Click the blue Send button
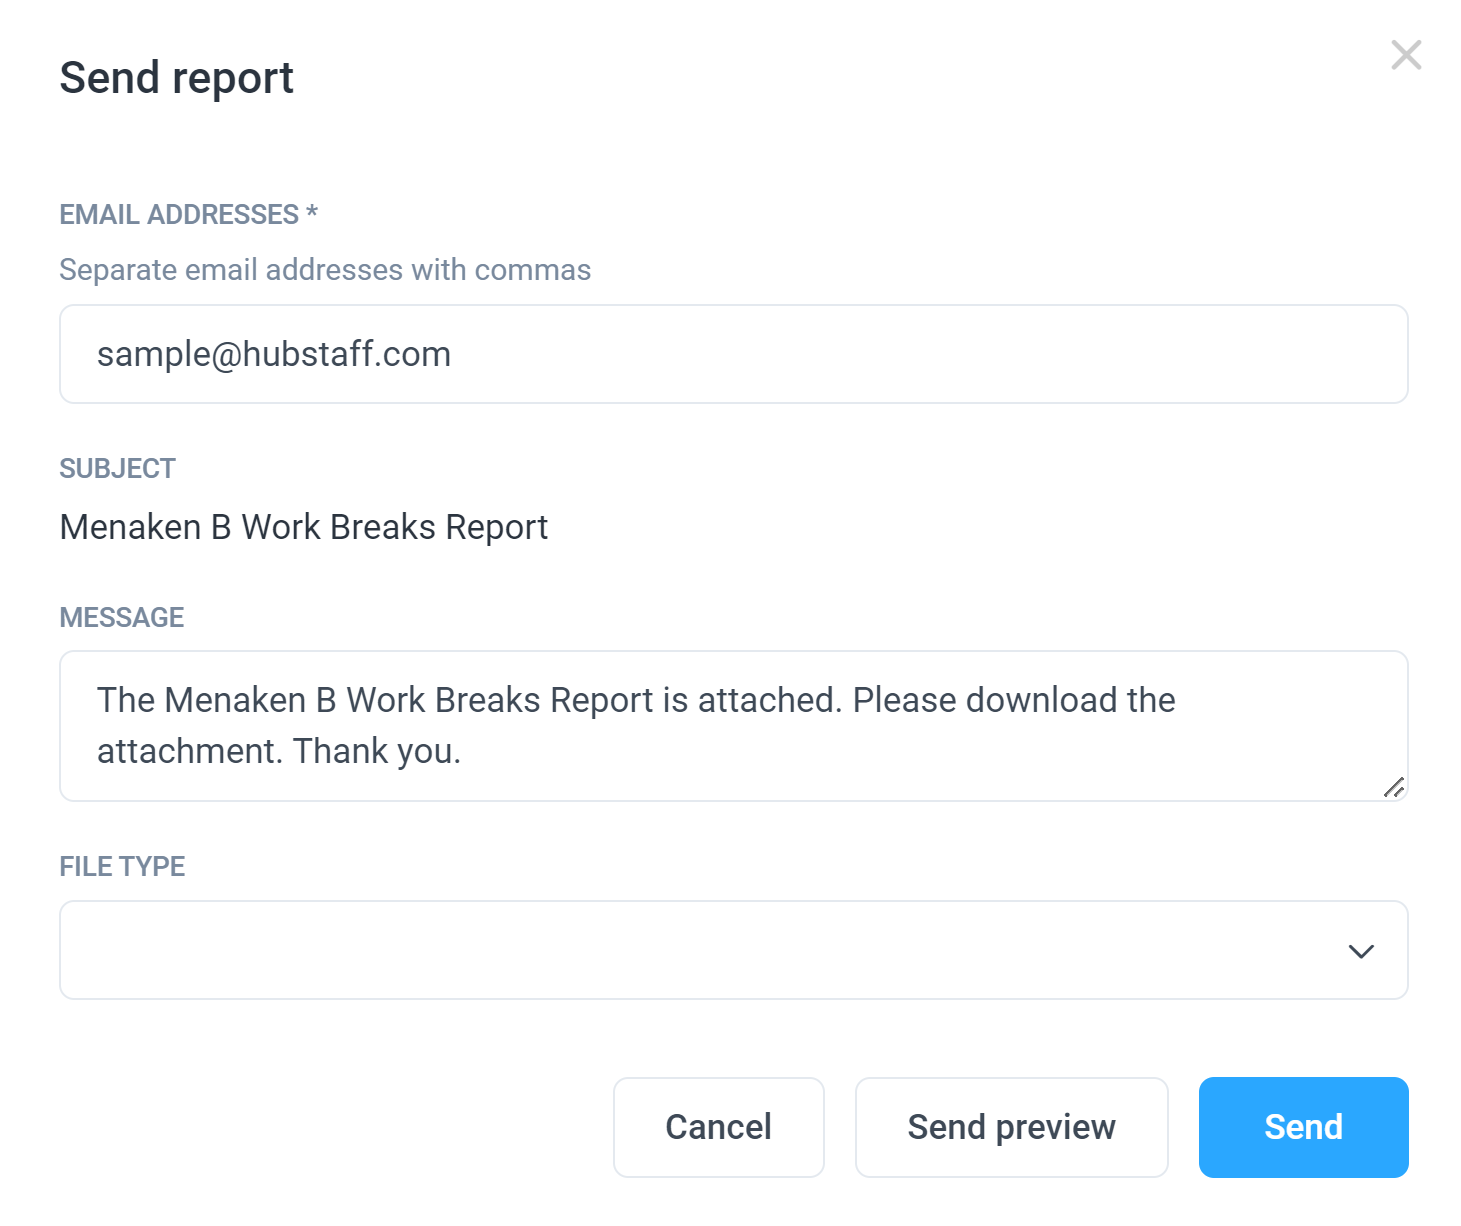 click(x=1304, y=1127)
